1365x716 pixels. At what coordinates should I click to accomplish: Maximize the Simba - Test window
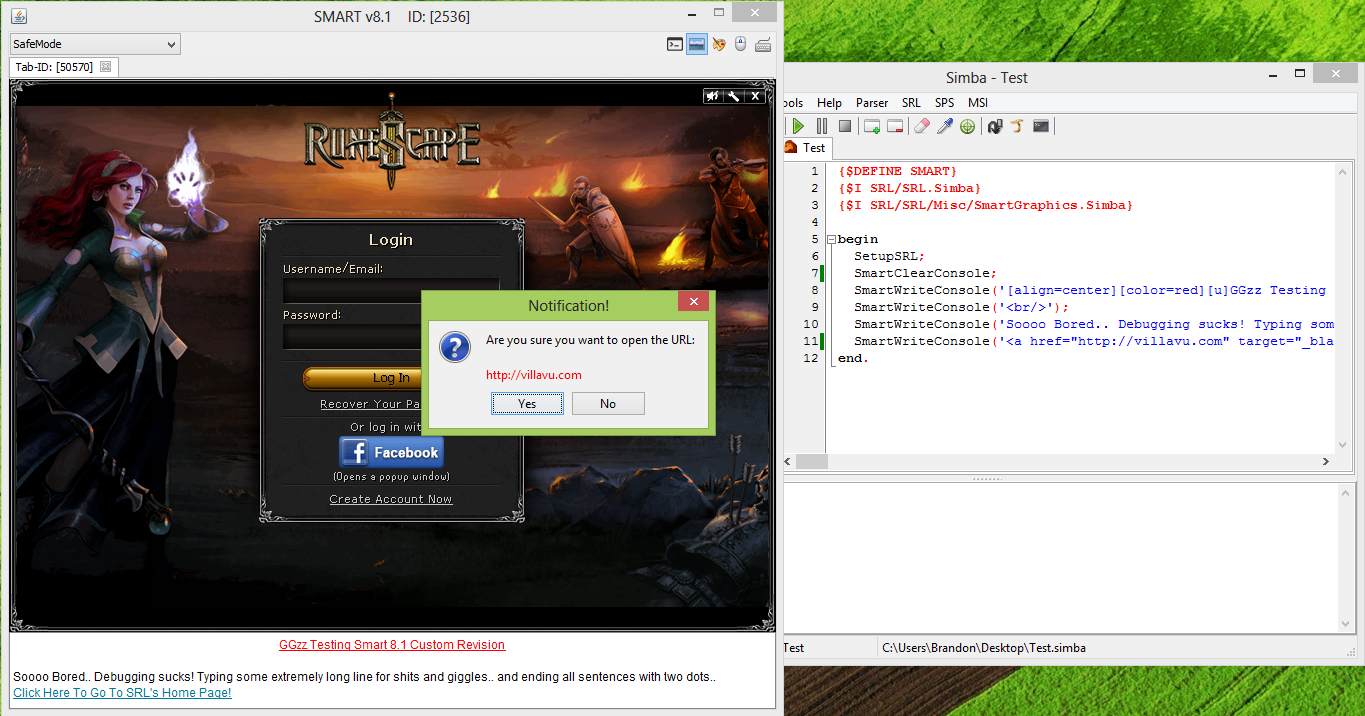[x=1299, y=73]
